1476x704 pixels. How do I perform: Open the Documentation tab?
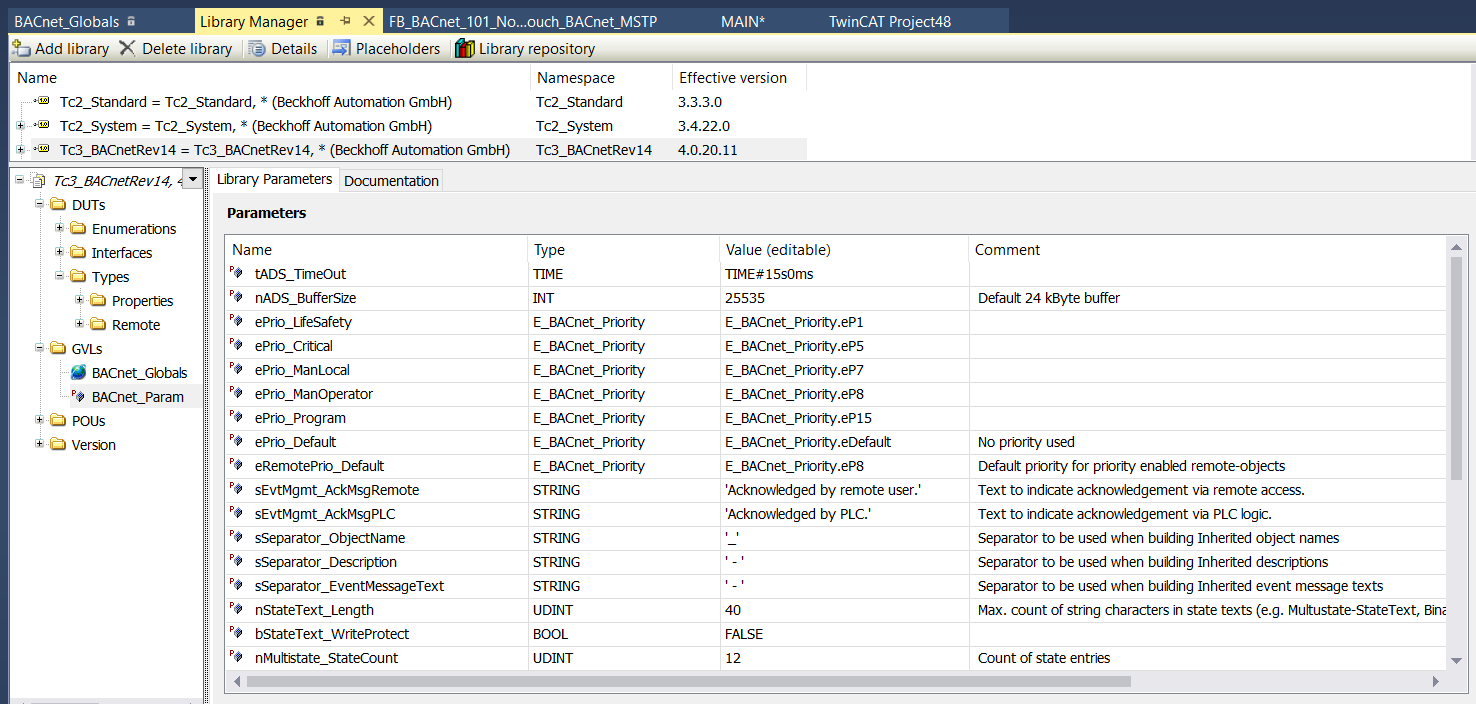[391, 181]
